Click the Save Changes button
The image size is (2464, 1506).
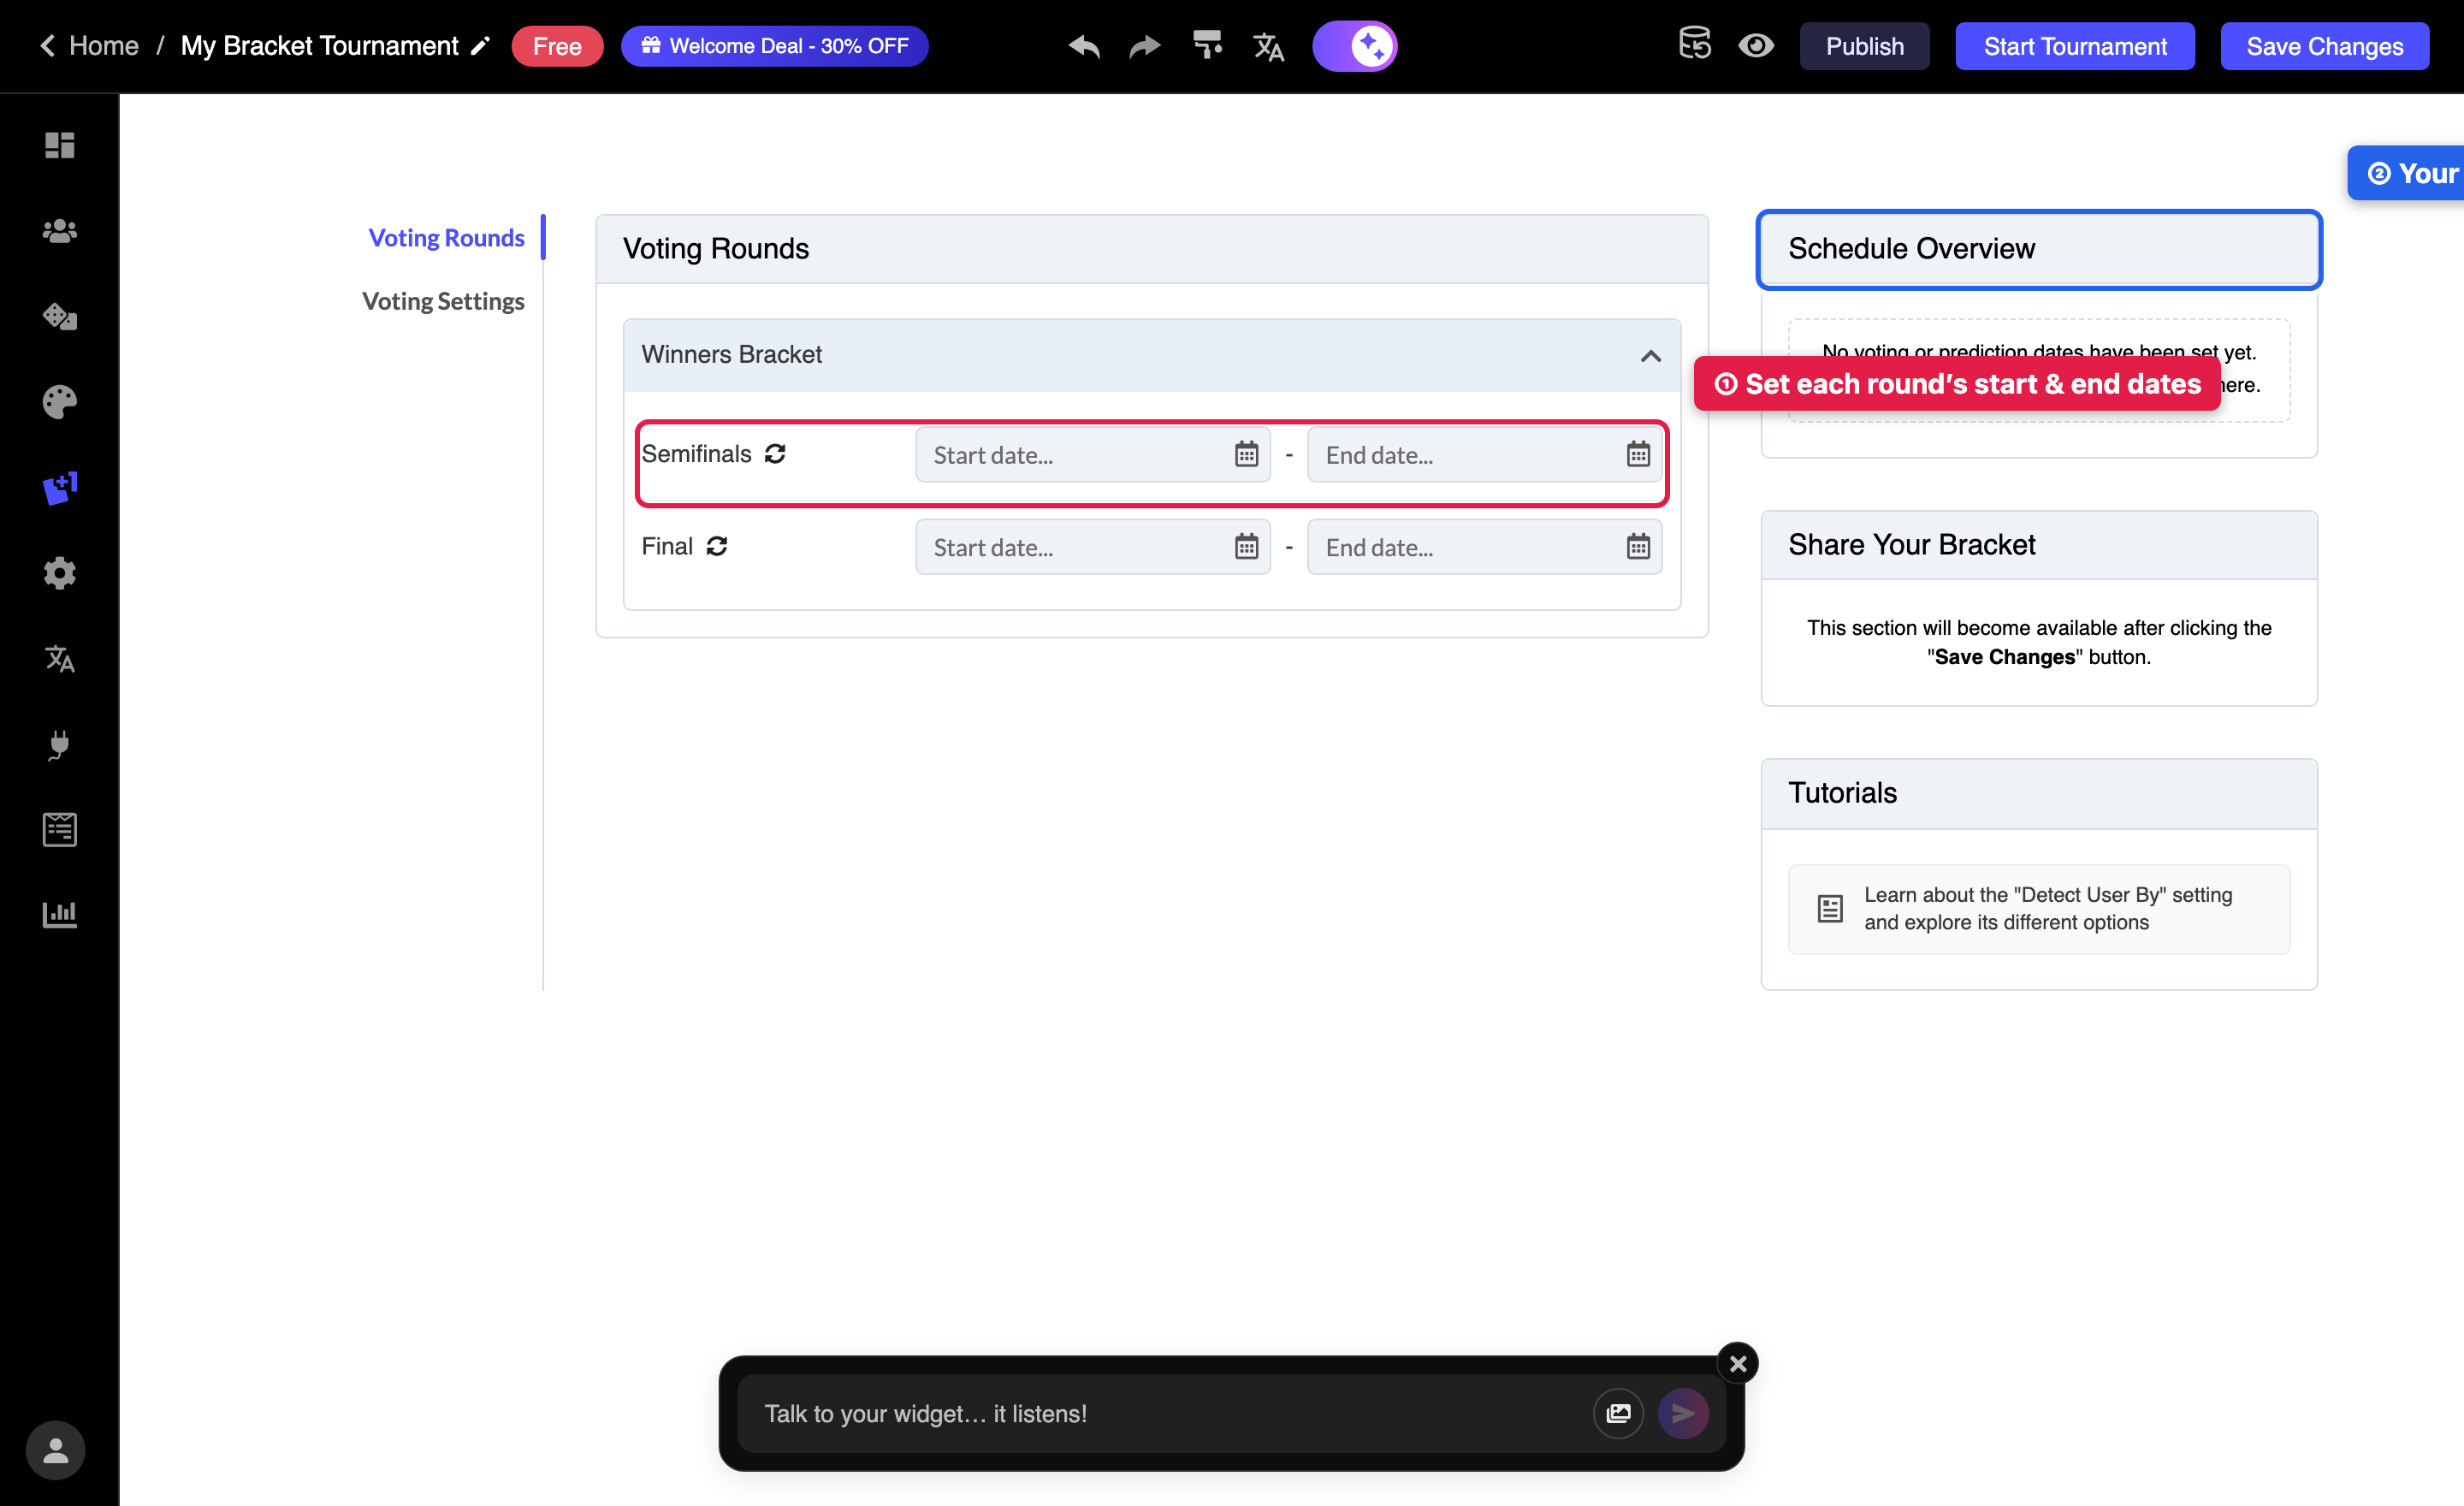point(2324,46)
